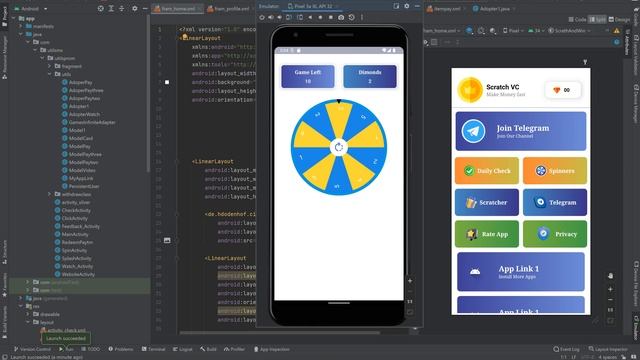Open the Pixel device dropdown in design toolbar

click(x=513, y=31)
